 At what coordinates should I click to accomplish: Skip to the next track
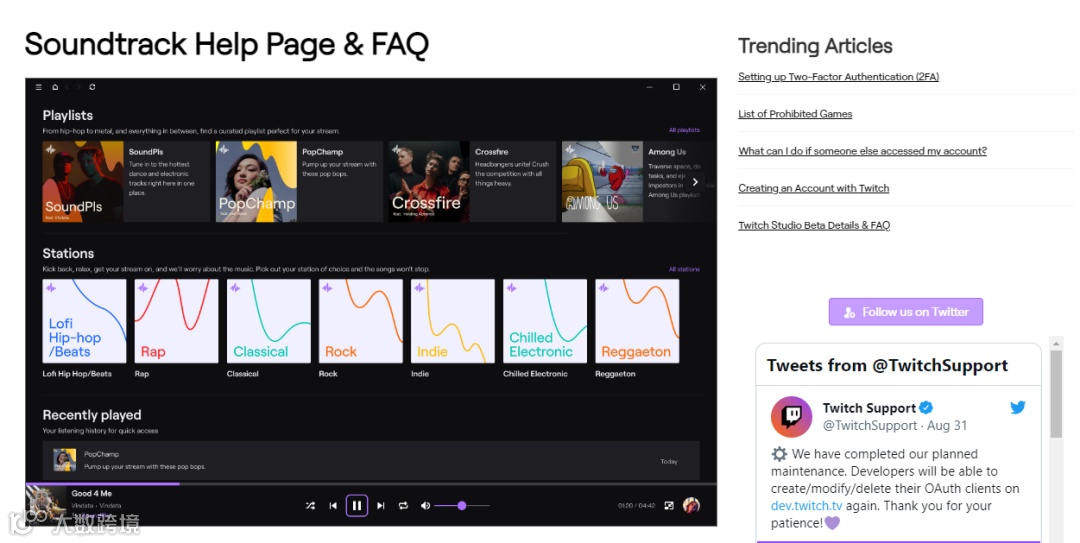click(380, 506)
